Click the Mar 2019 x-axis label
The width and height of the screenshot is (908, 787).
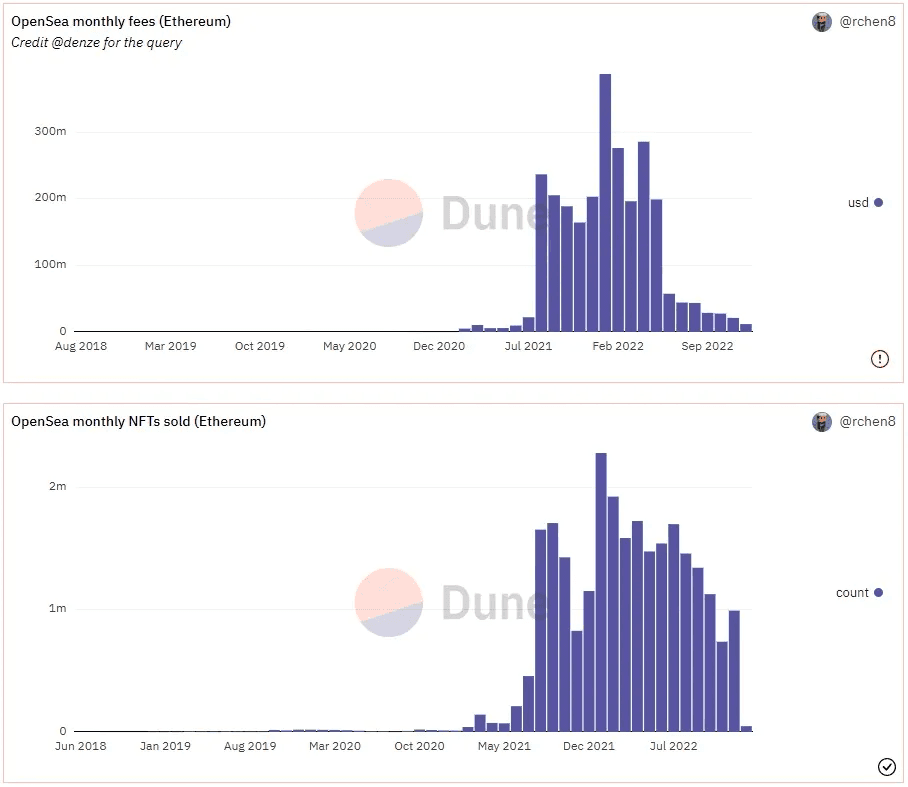coord(170,346)
